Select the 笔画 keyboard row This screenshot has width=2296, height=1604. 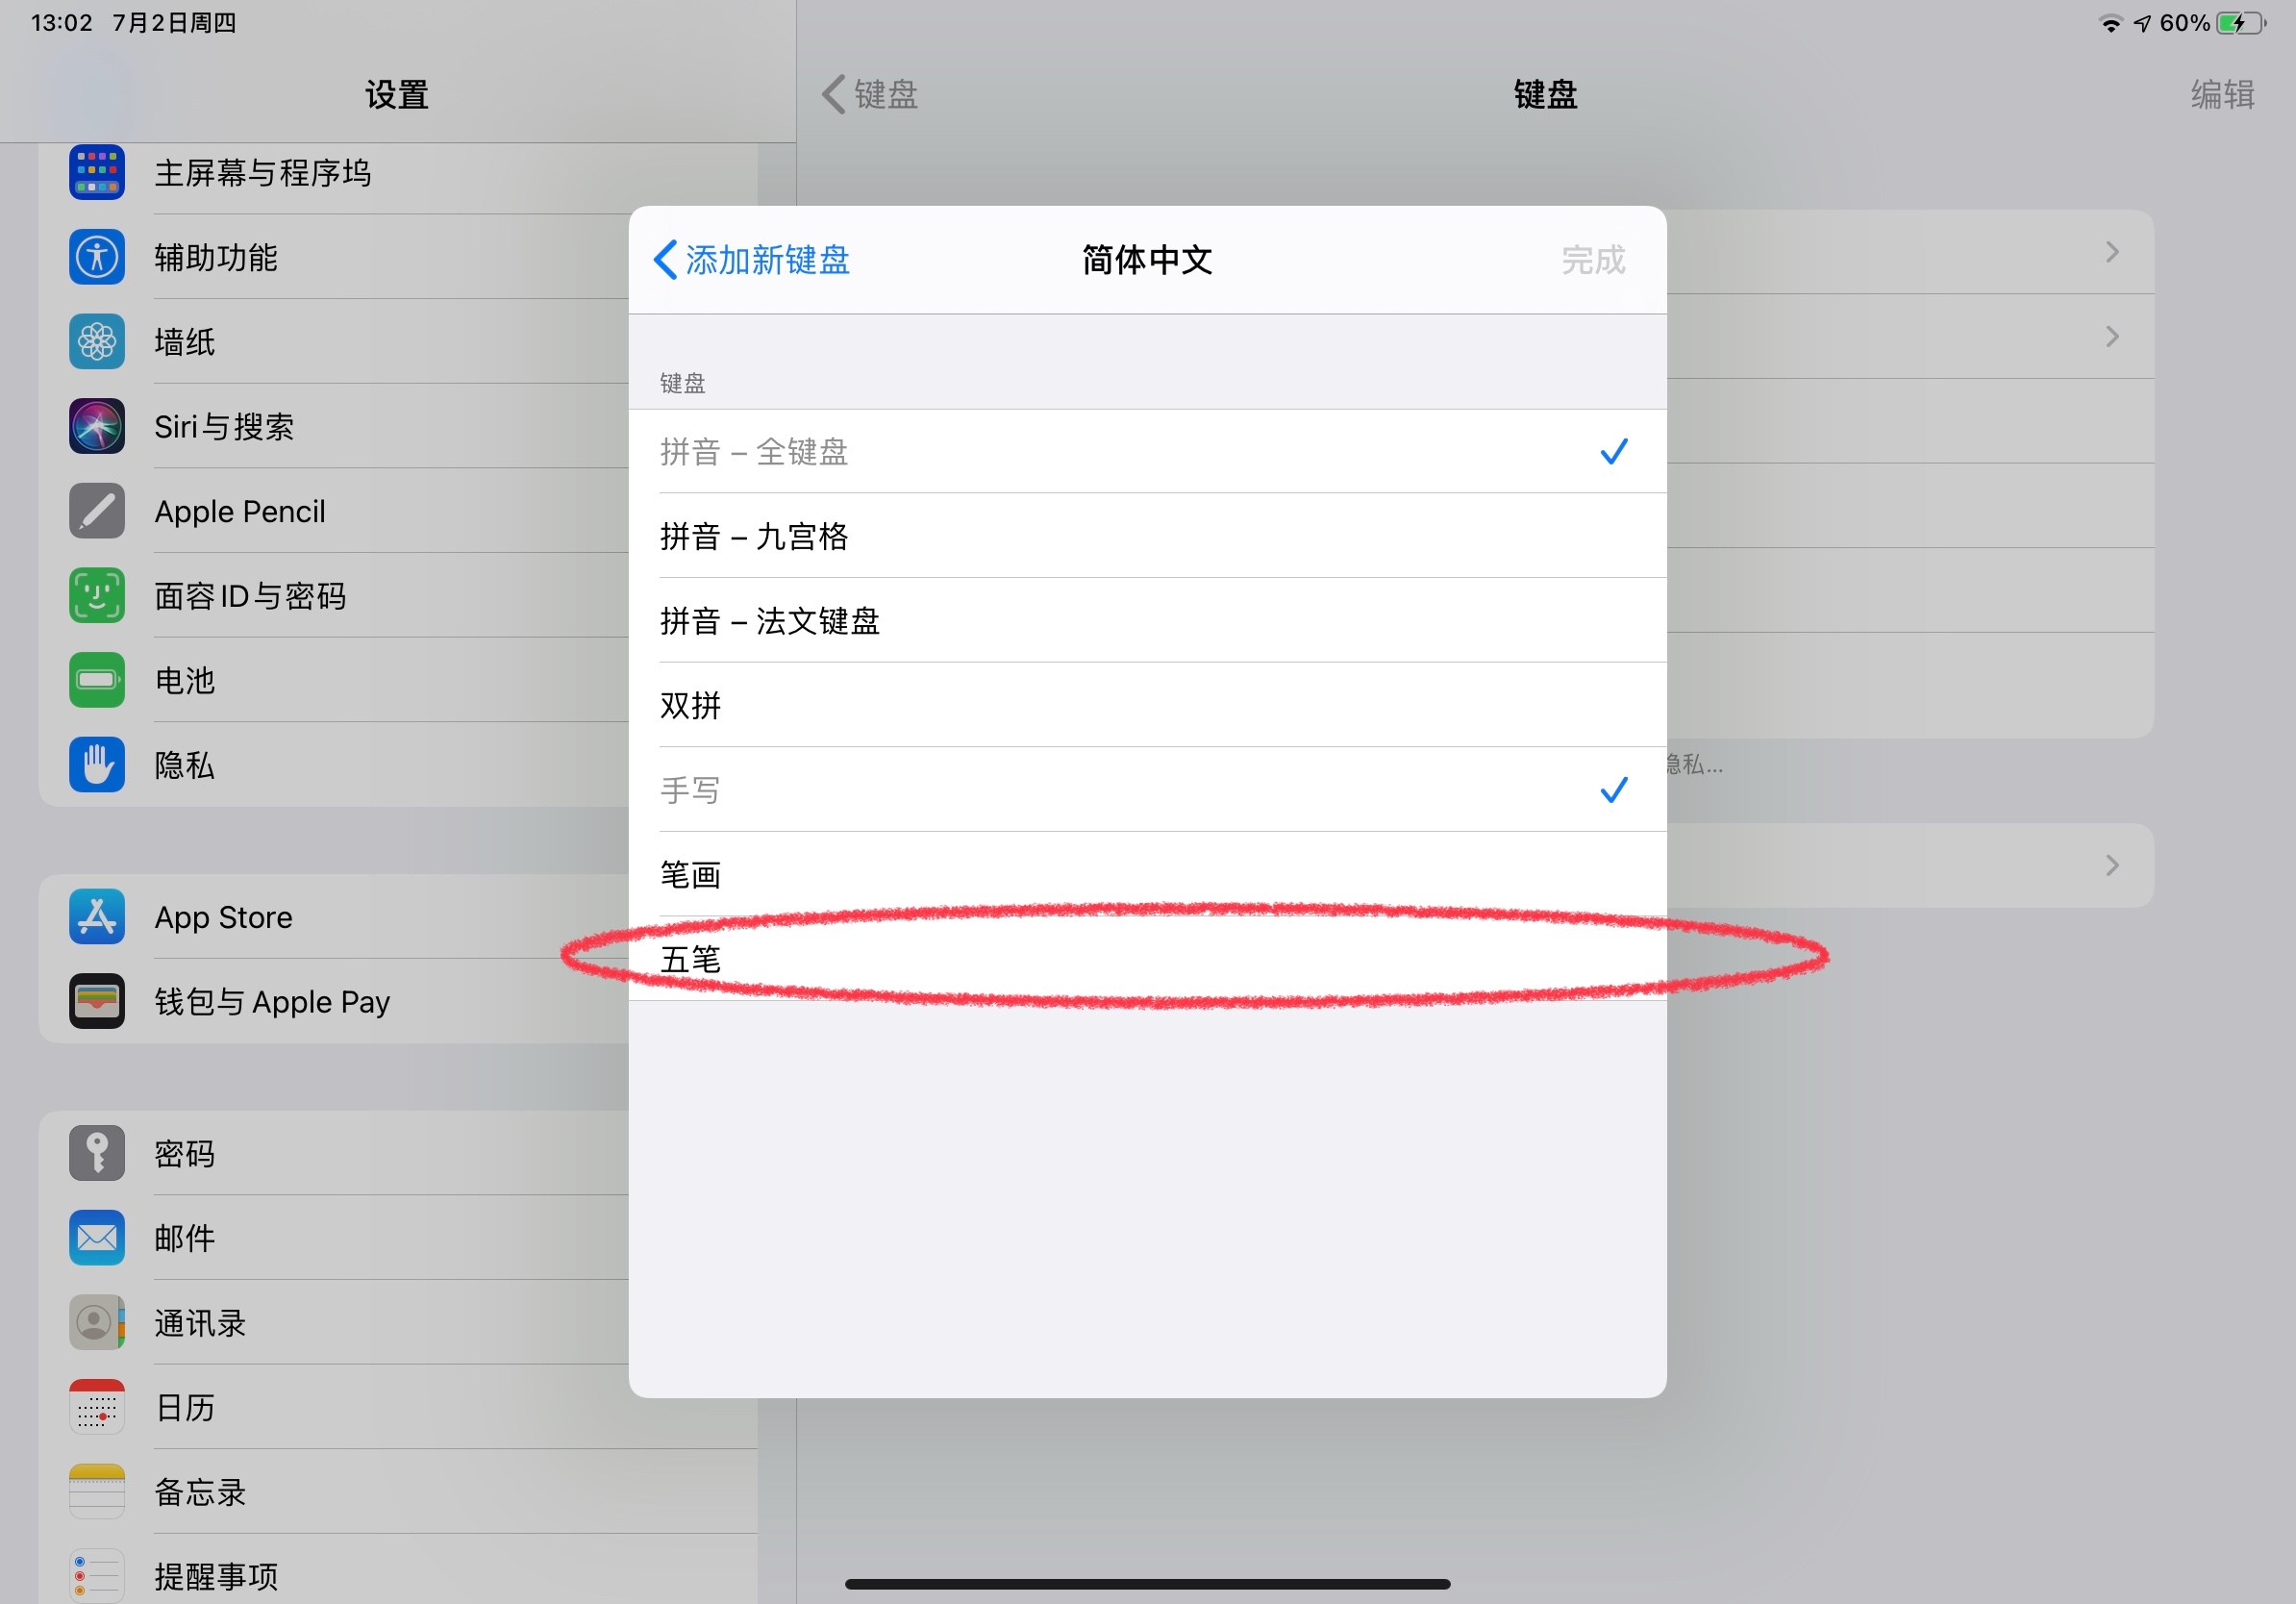pos(1146,875)
